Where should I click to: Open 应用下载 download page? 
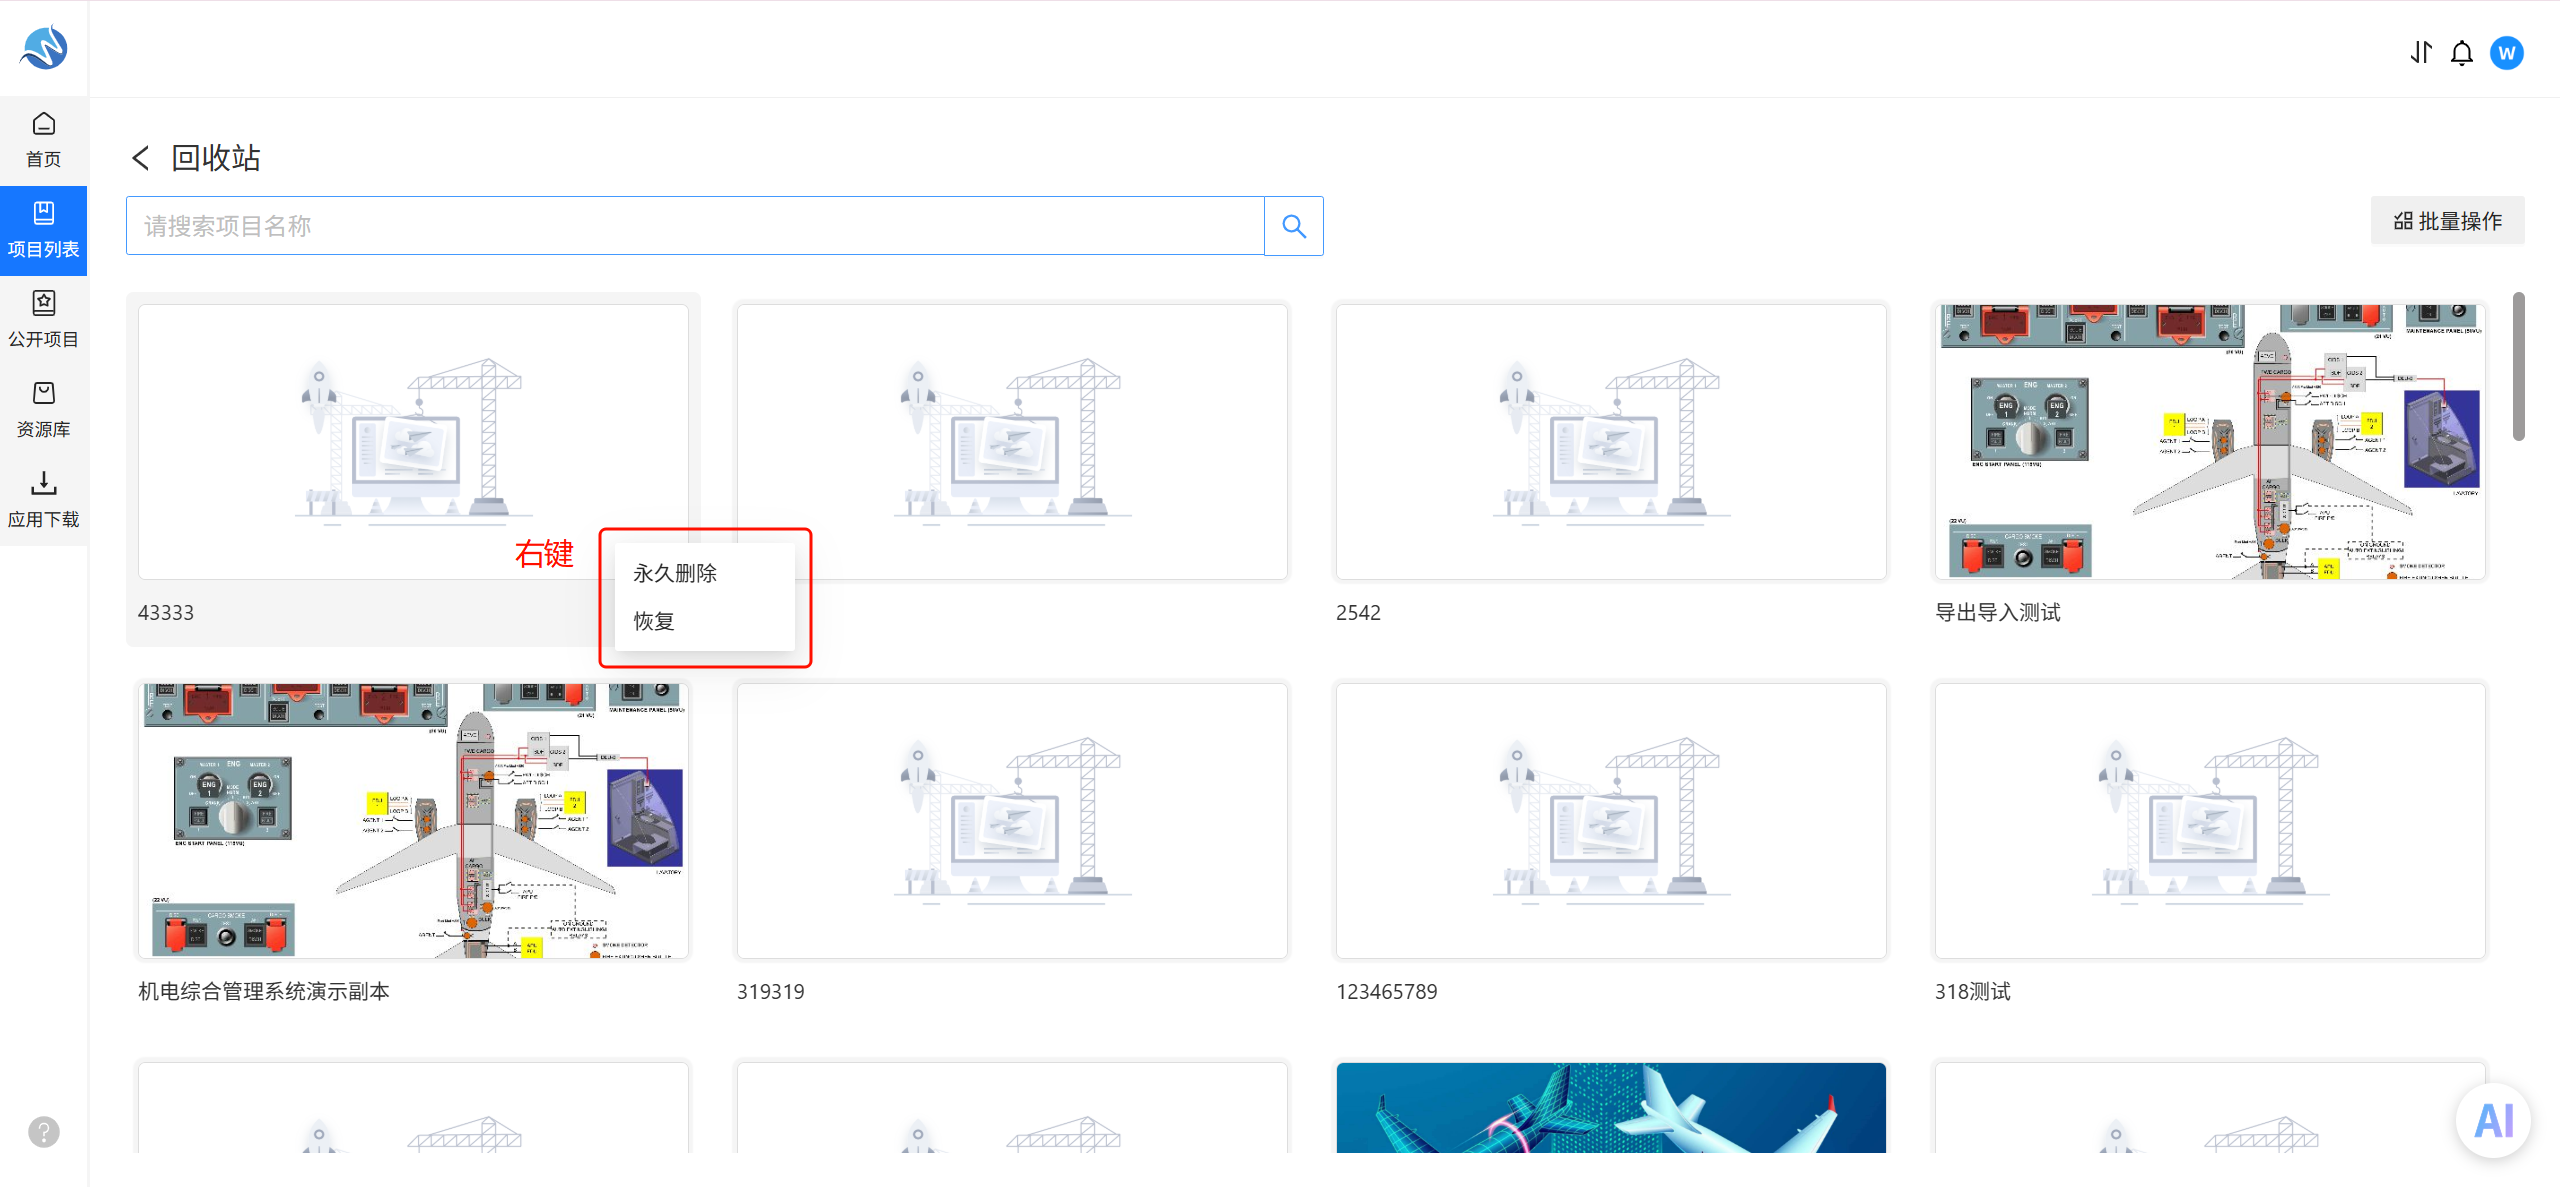click(x=43, y=500)
